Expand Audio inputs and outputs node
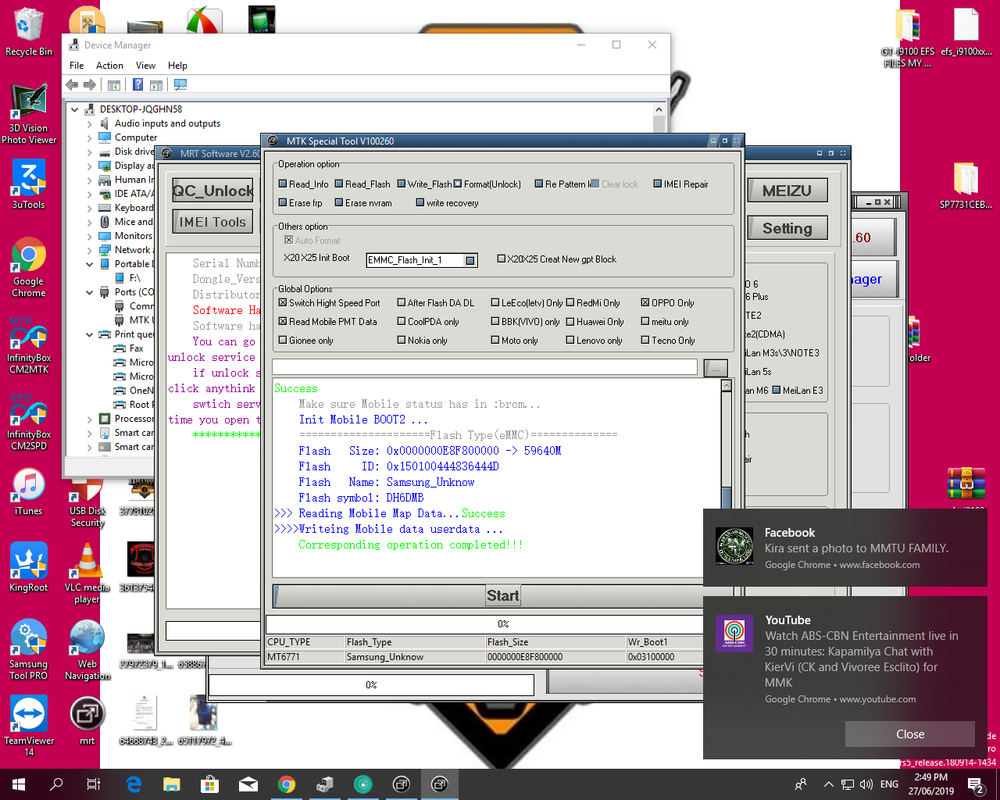The image size is (1000, 800). coord(89,124)
